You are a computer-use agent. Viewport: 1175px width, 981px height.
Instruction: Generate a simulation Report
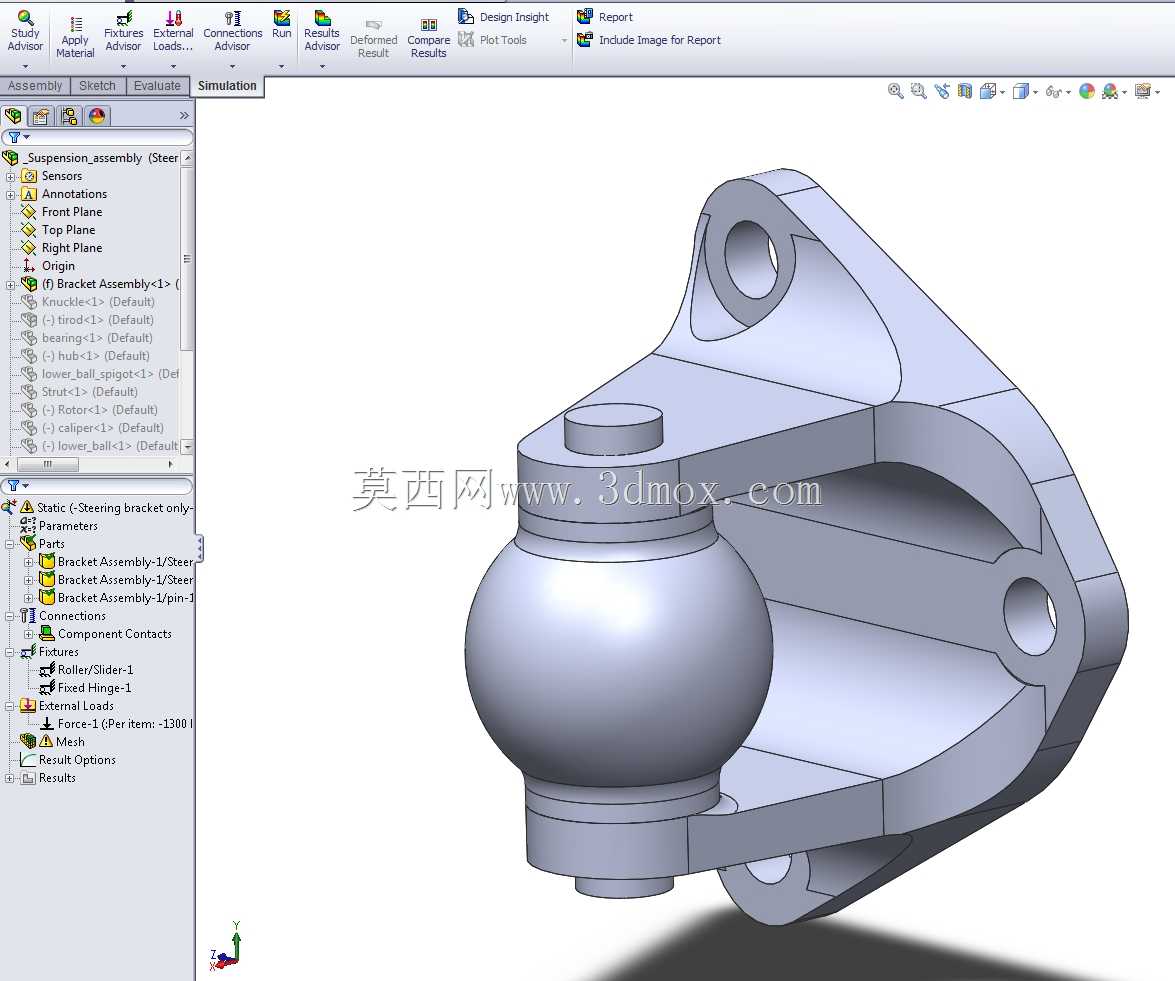tap(605, 16)
